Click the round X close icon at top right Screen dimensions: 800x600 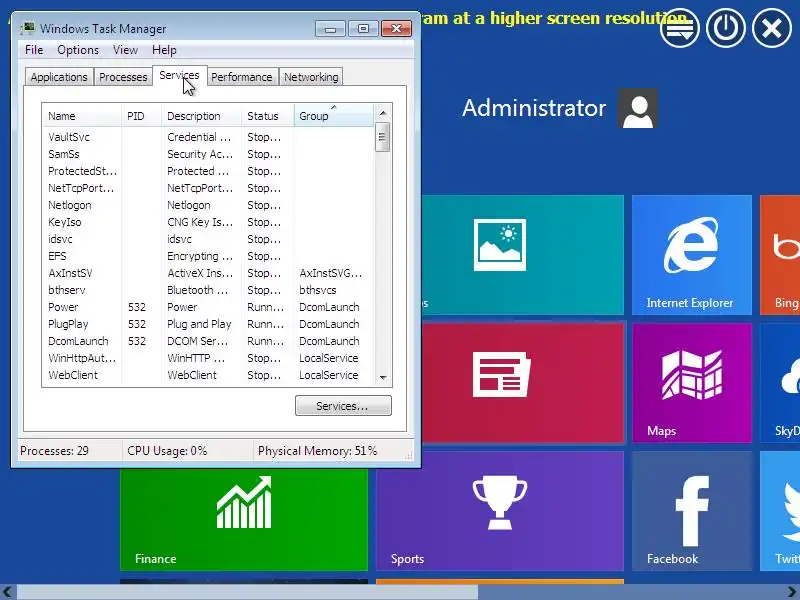click(771, 28)
